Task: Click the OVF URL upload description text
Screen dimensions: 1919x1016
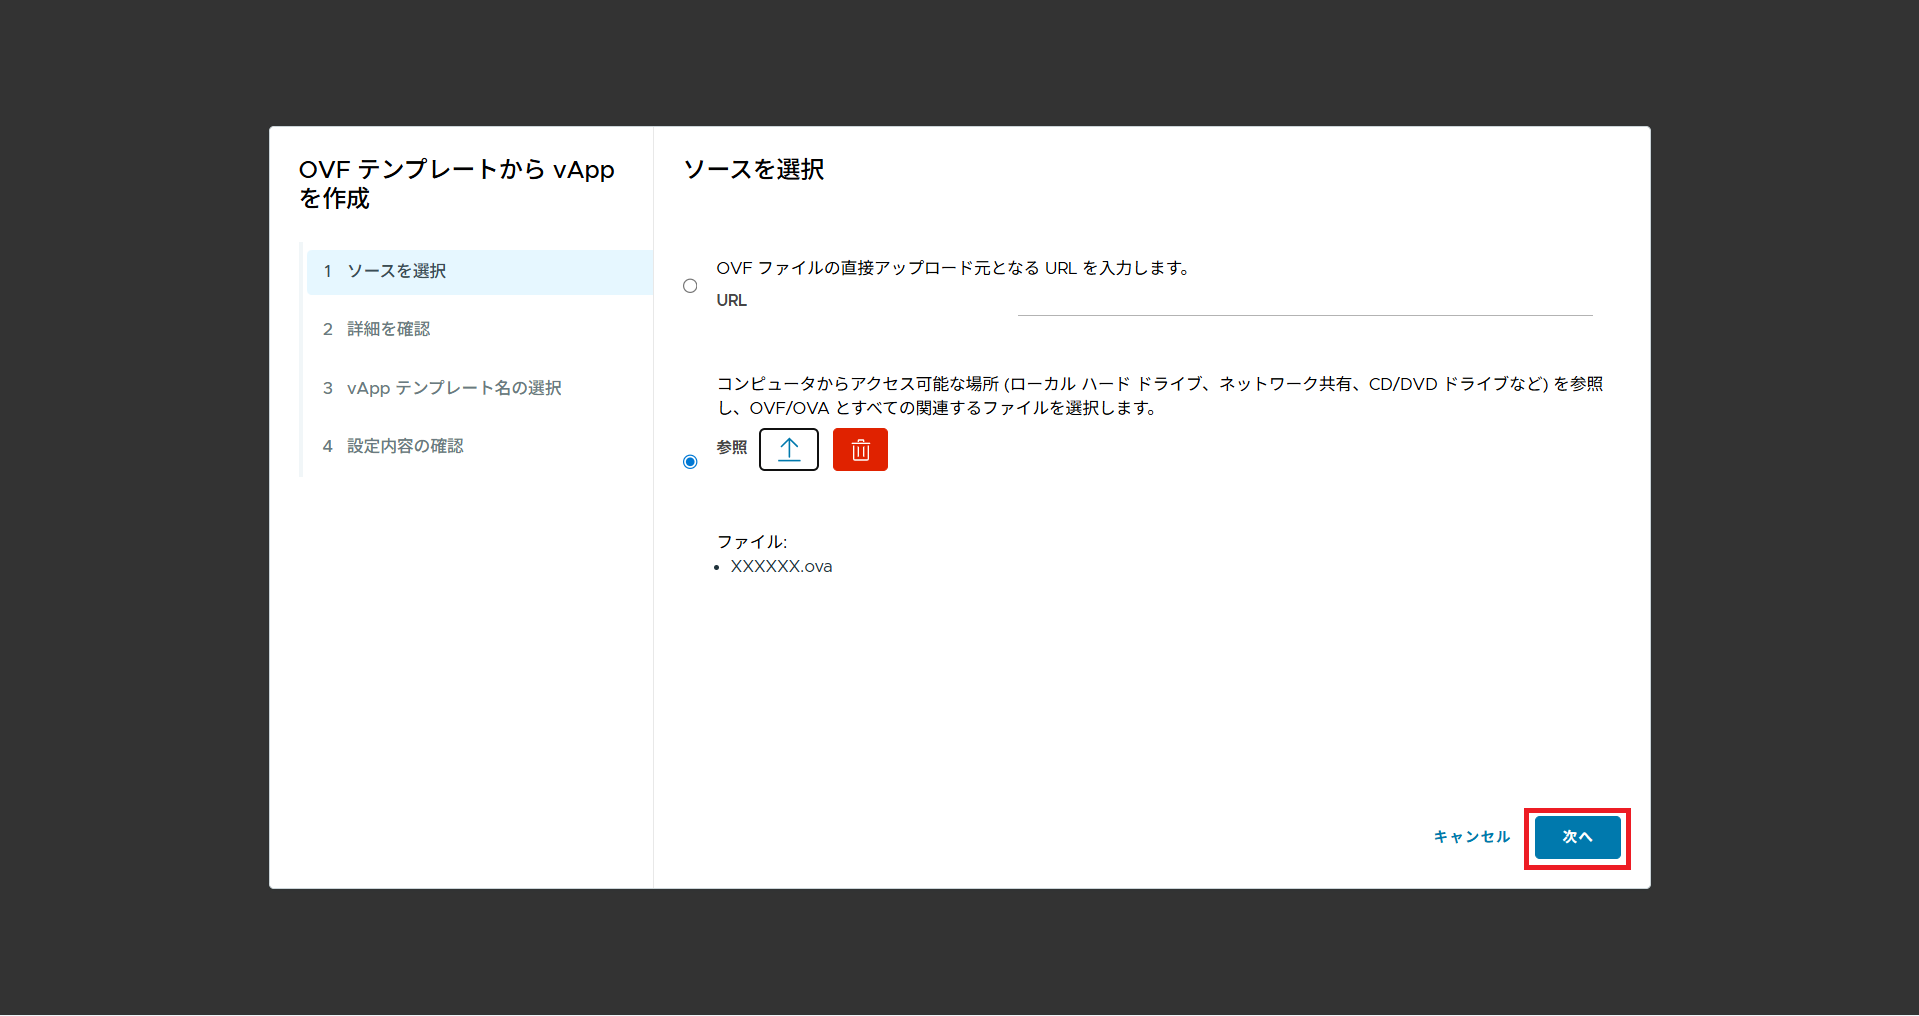Action: [x=952, y=268]
